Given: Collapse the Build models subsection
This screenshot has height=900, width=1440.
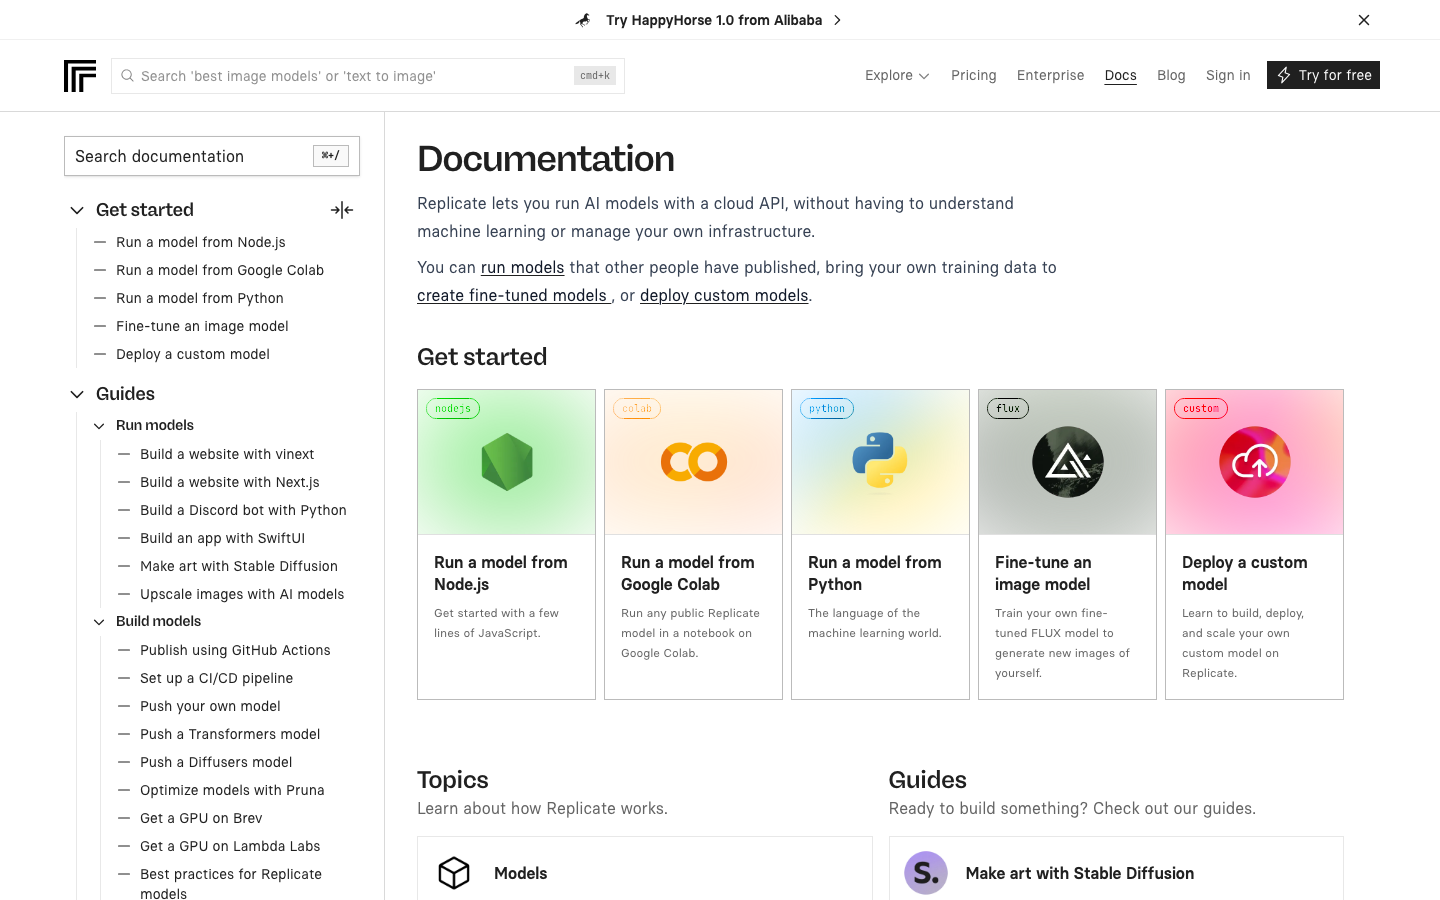Looking at the screenshot, I should 99,622.
